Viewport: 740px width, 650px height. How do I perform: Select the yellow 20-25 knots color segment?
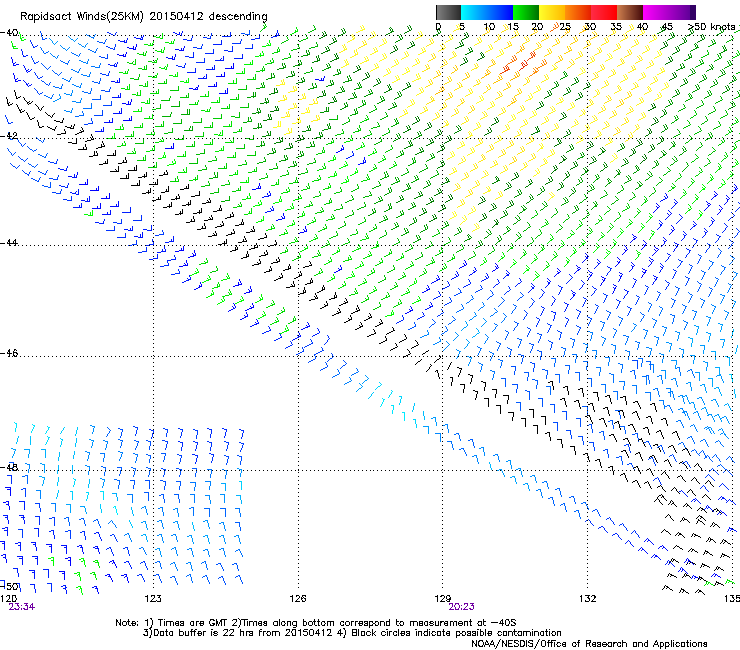click(x=552, y=12)
